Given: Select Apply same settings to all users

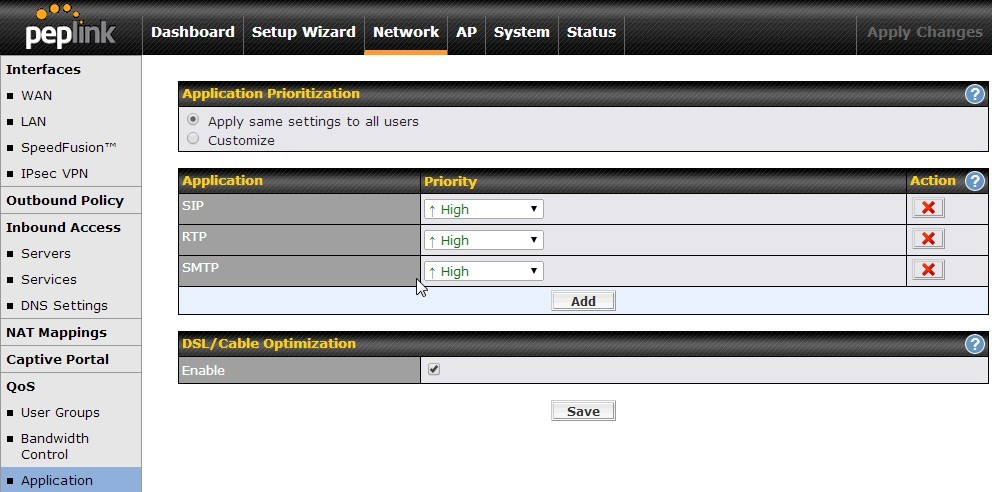Looking at the screenshot, I should [193, 120].
